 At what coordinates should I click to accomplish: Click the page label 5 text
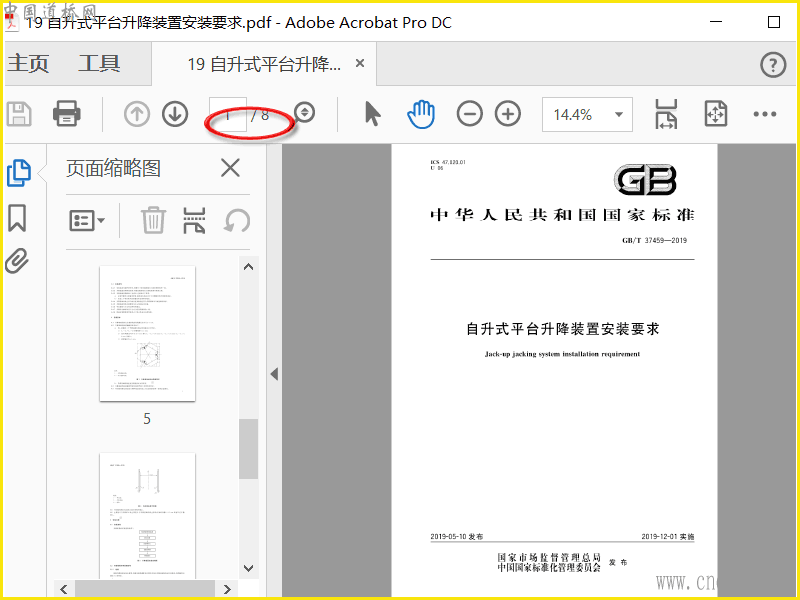point(147,419)
